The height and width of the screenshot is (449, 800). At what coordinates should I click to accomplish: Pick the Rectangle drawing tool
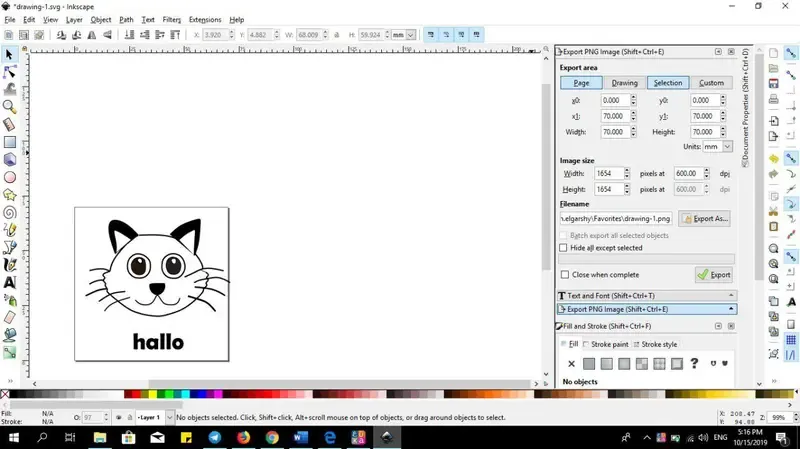coord(10,142)
